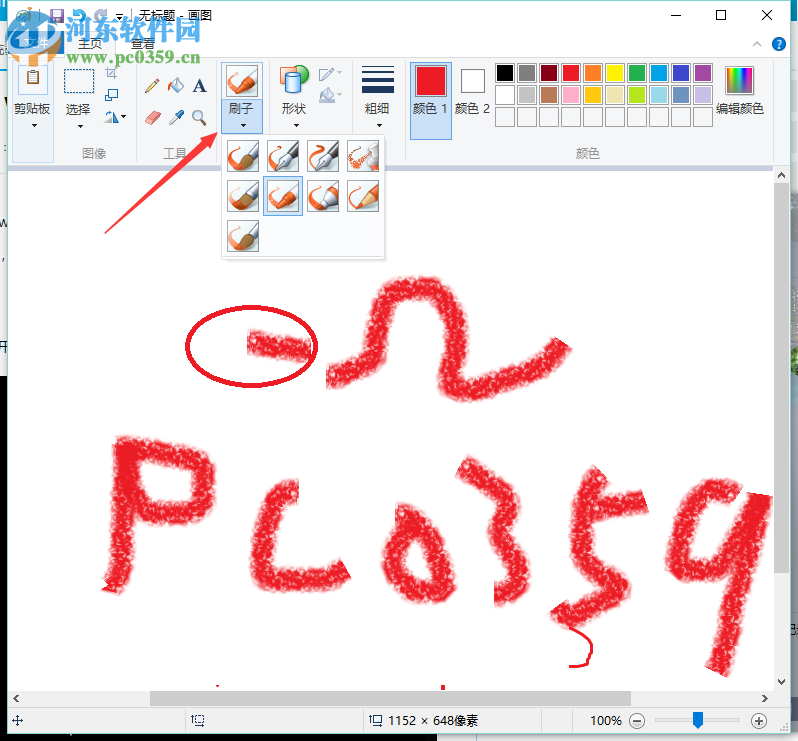
Task: Click the vertical scrollbar down arrow
Action: tap(782, 681)
